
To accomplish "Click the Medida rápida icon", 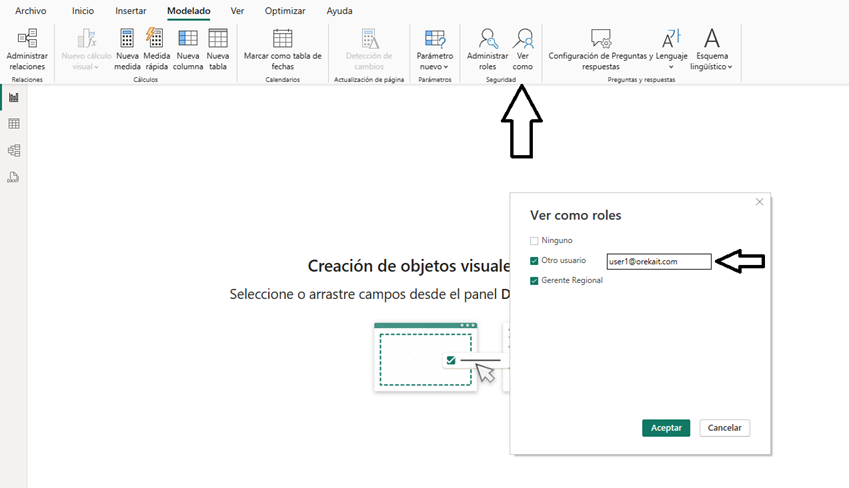I will click(x=156, y=39).
